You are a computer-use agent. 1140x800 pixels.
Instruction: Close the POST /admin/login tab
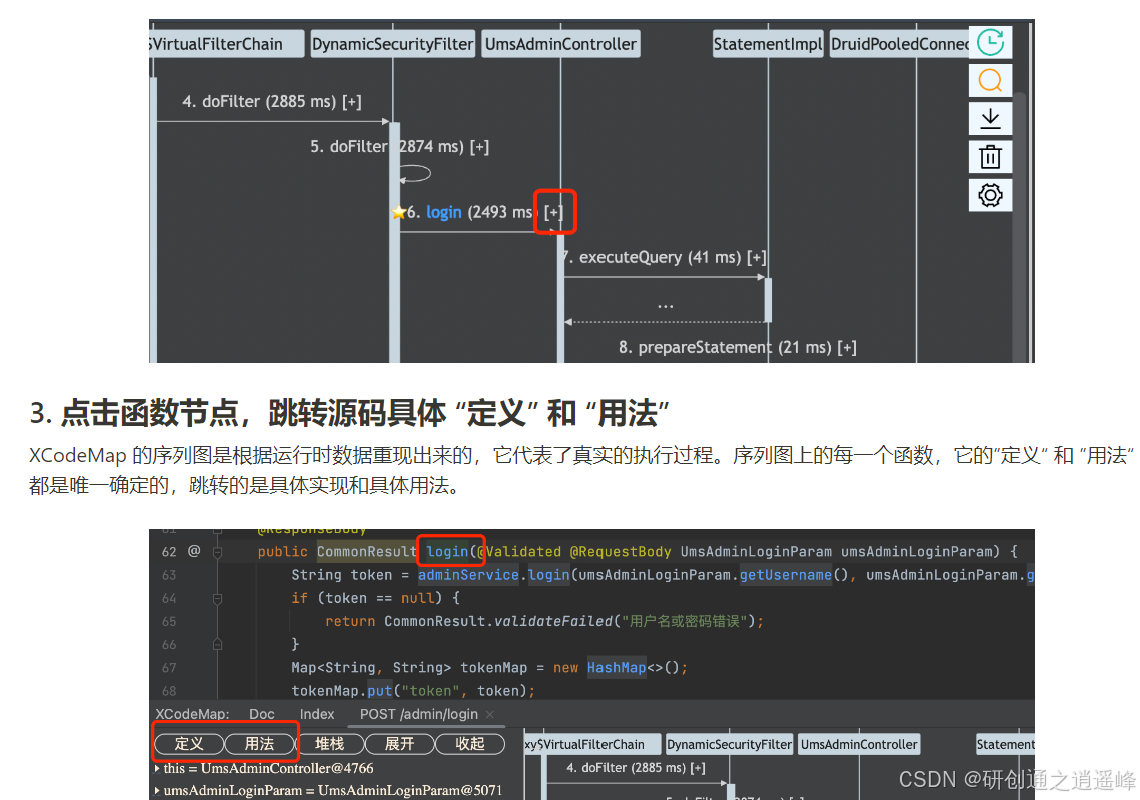(489, 714)
